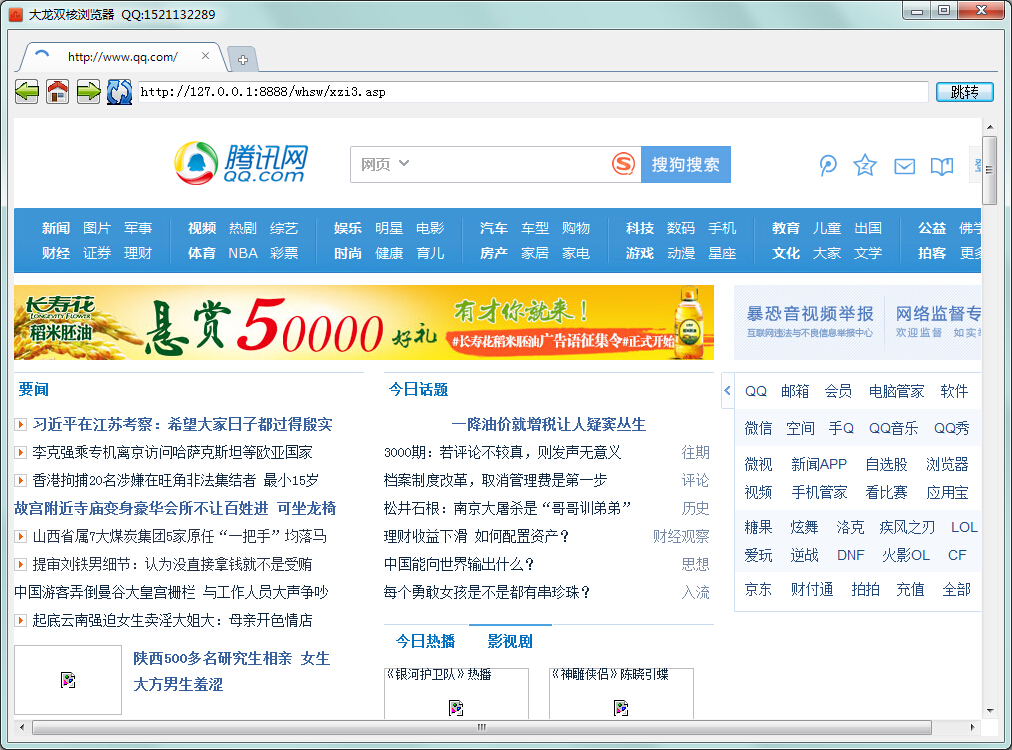
Task: Click play icon beside 起底云南 headline
Action: (x=21, y=620)
